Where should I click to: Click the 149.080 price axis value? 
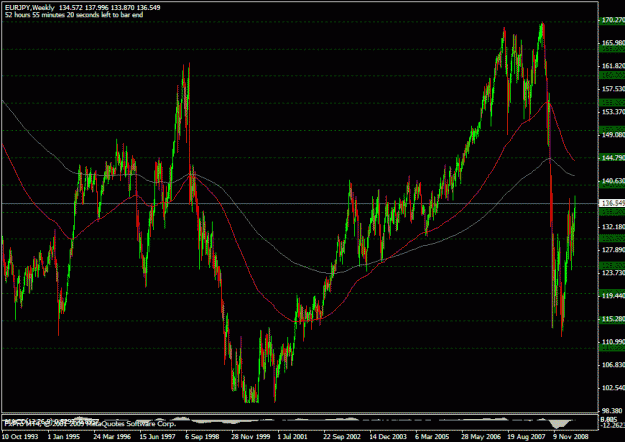tap(613, 135)
